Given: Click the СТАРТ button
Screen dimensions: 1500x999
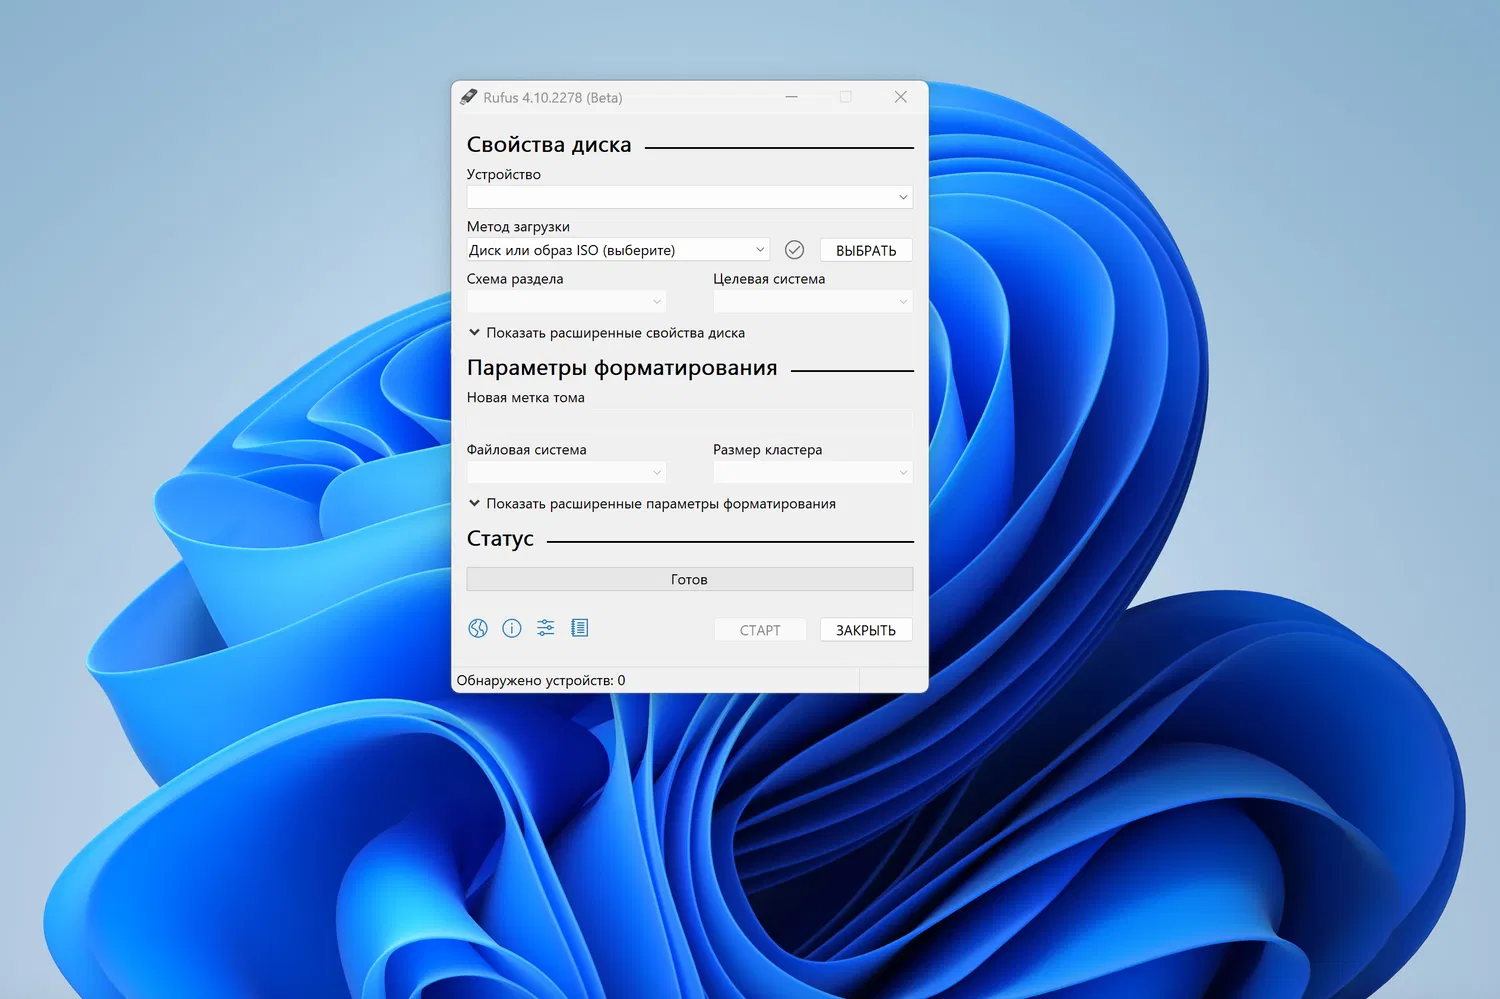Looking at the screenshot, I should [x=760, y=630].
